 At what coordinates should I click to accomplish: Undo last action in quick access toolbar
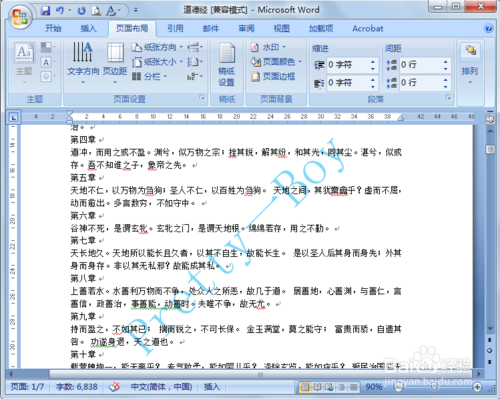[60, 11]
